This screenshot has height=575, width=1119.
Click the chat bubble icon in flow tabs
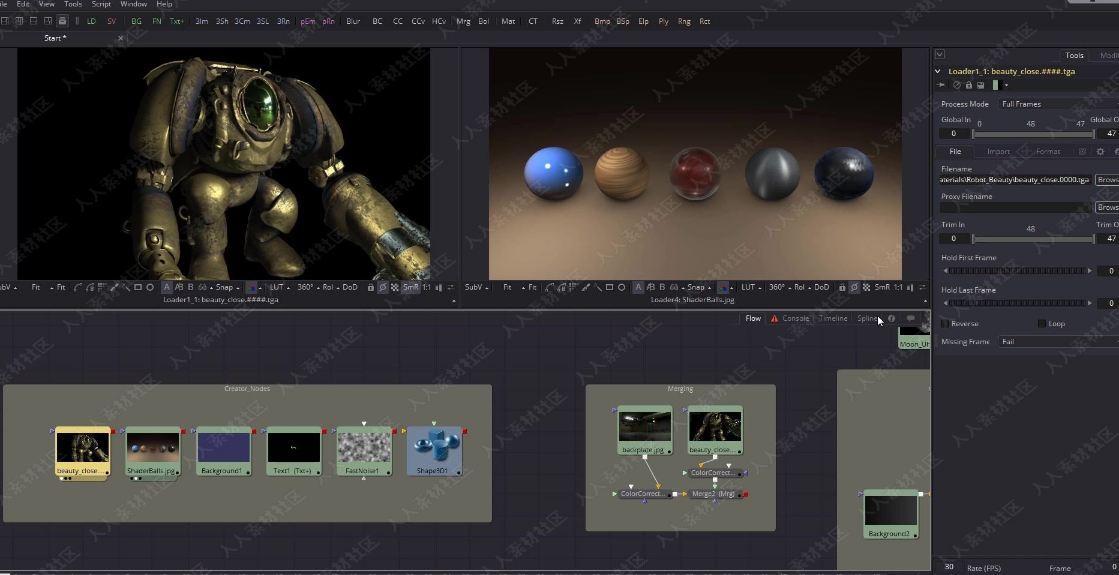click(x=911, y=319)
